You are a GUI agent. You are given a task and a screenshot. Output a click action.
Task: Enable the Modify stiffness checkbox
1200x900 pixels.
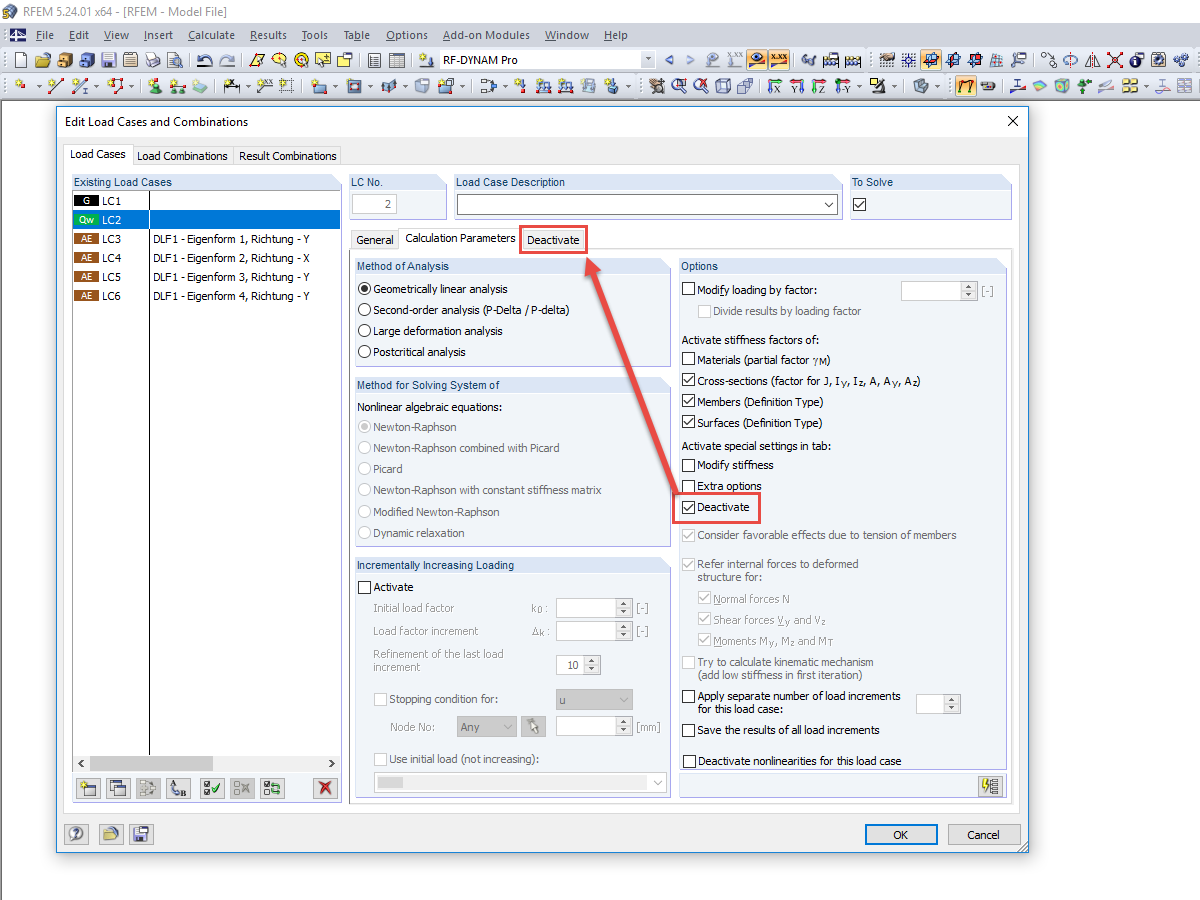688,465
